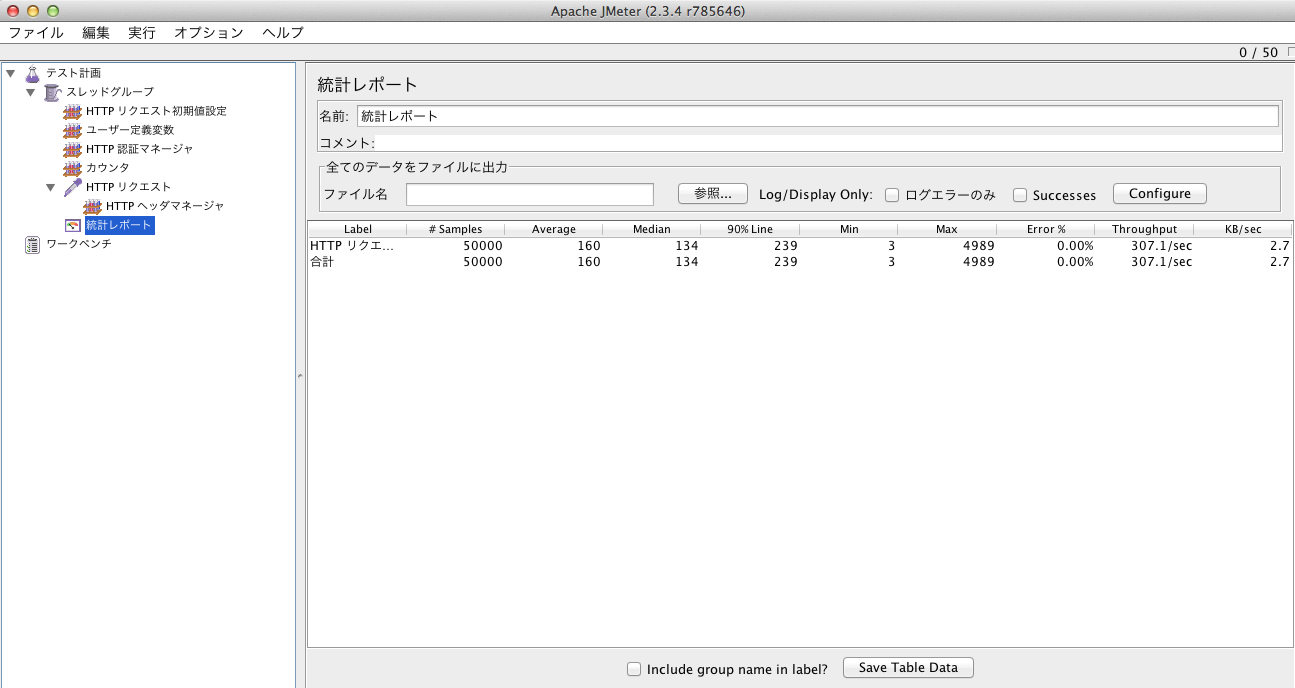This screenshot has height=688, width=1295.
Task: Click the テスト計画 flask icon
Action: 32,73
